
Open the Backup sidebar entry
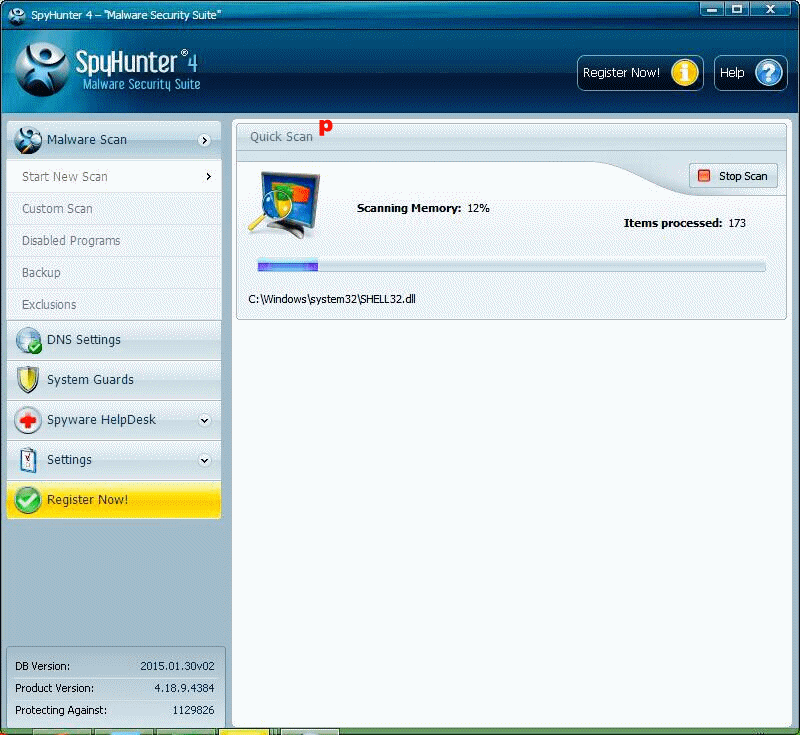[114, 273]
